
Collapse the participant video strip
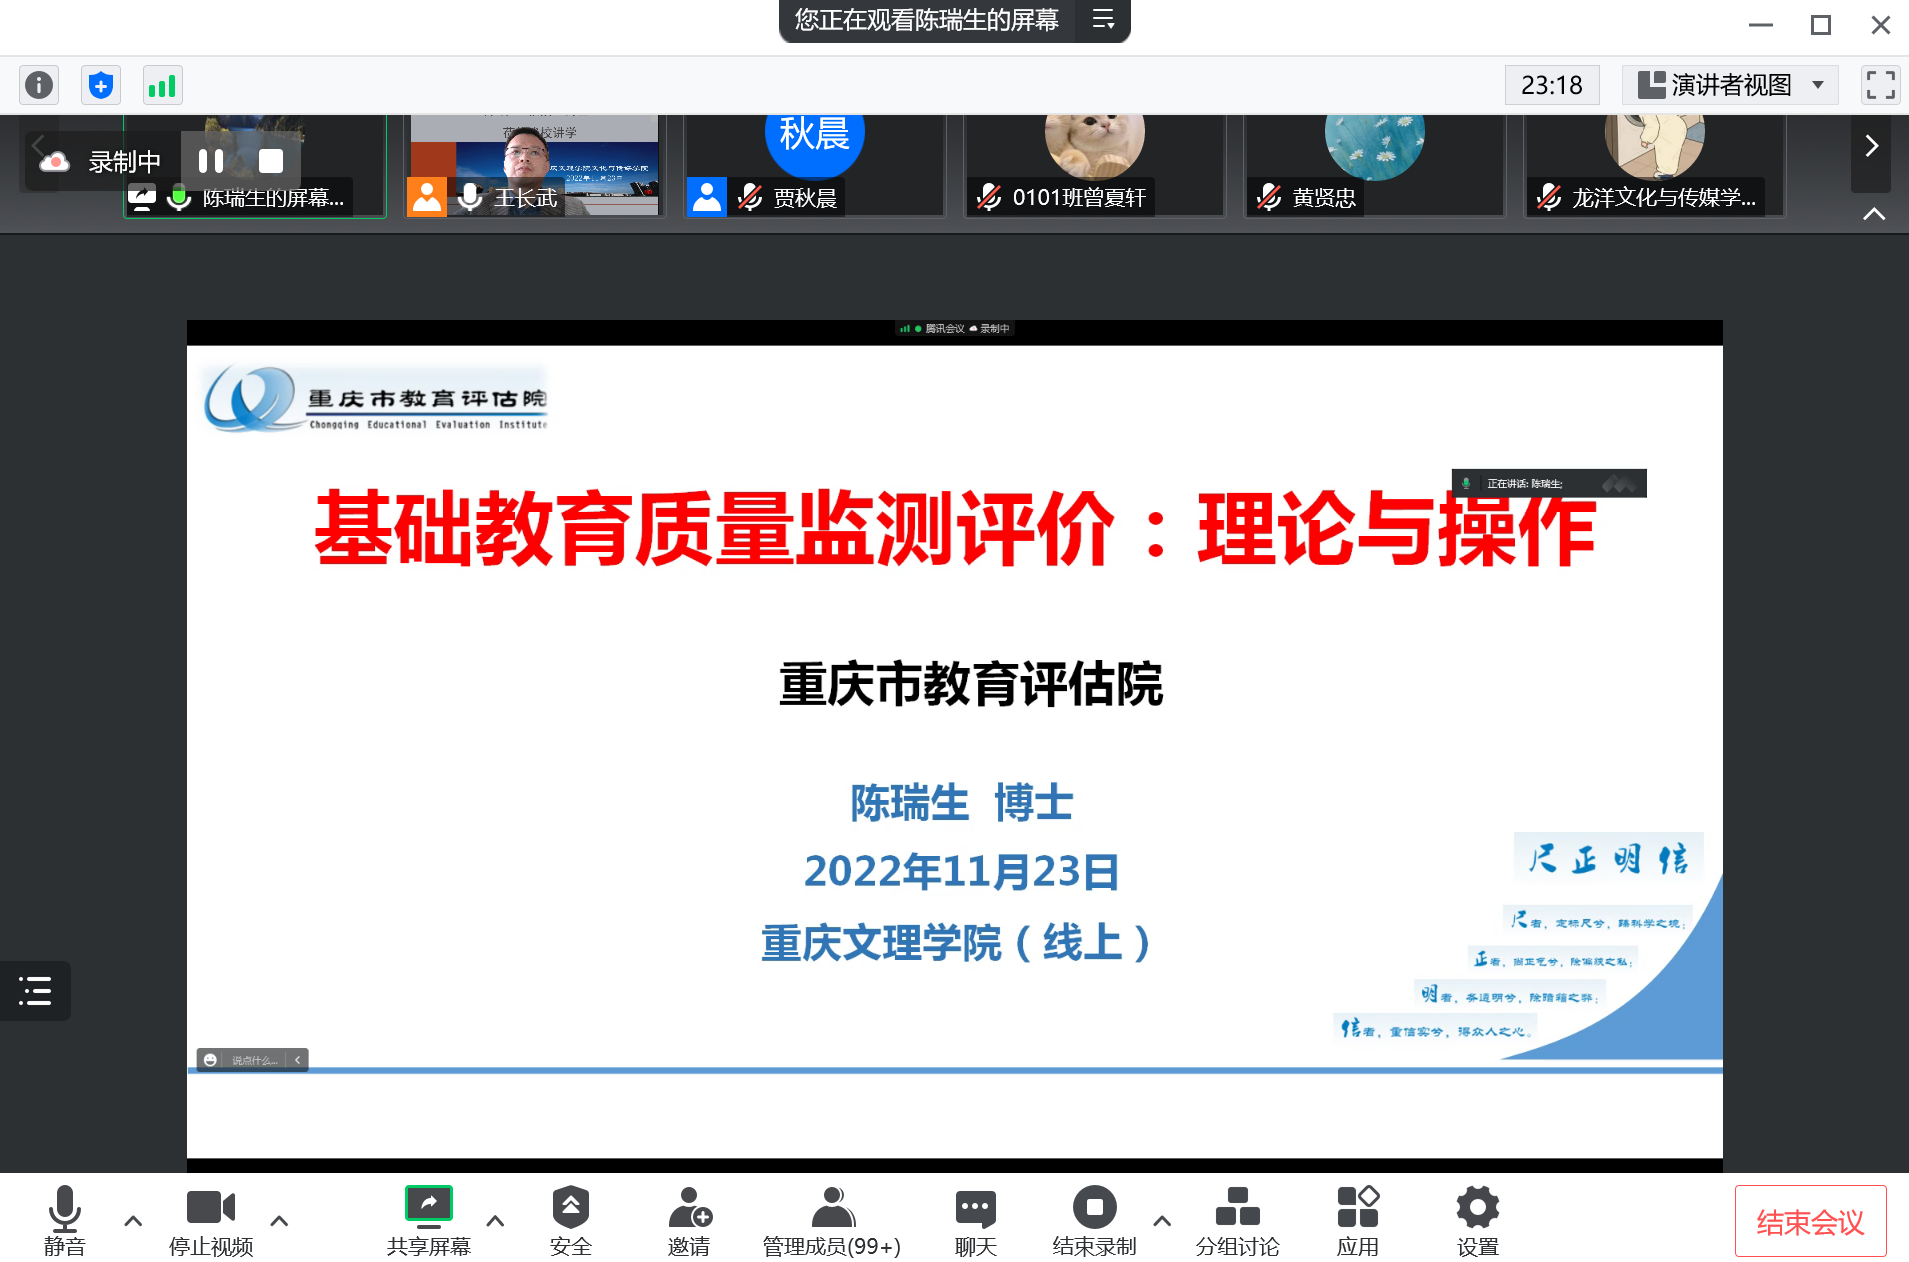1872,213
